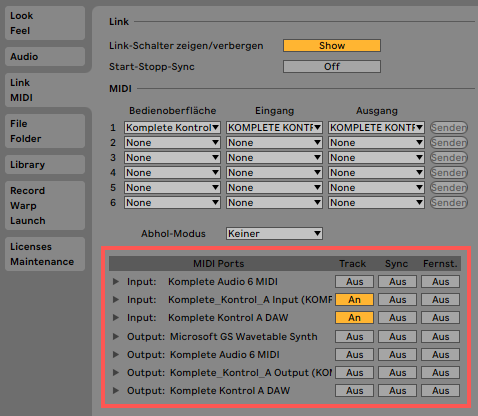Open the Audio preferences tab

pyautogui.click(x=45, y=57)
